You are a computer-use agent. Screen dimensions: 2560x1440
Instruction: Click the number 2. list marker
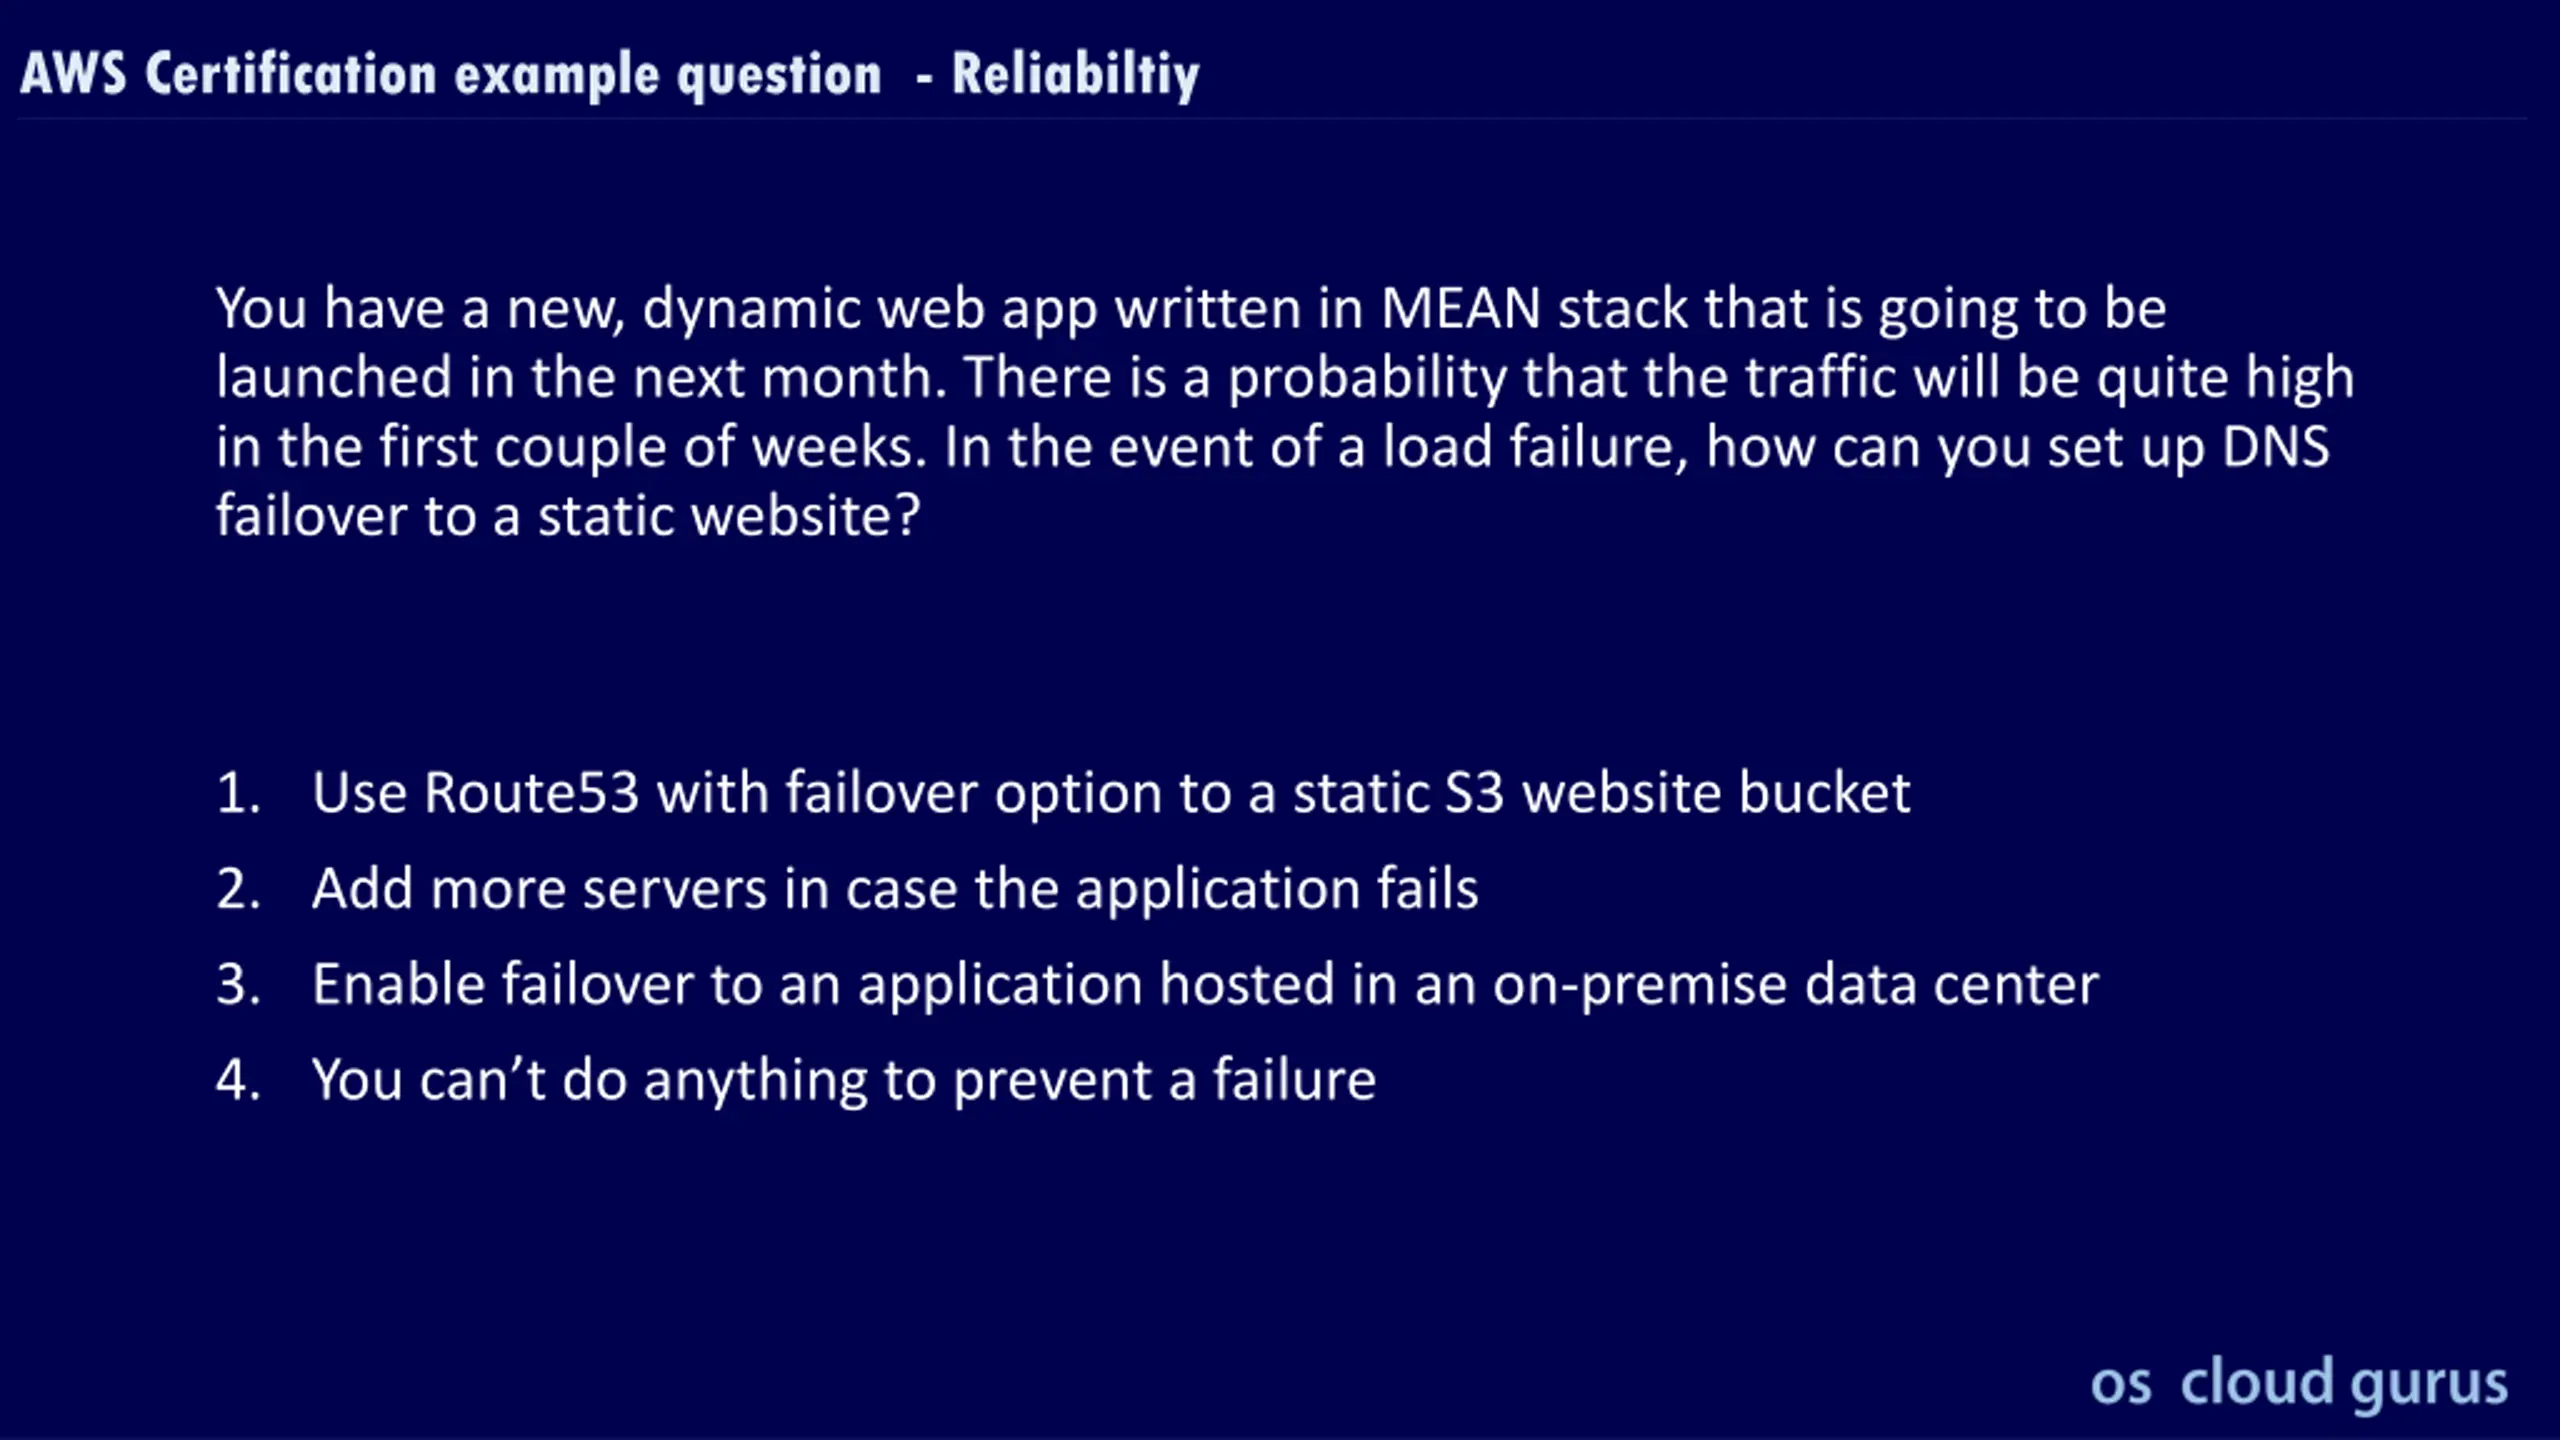click(238, 889)
